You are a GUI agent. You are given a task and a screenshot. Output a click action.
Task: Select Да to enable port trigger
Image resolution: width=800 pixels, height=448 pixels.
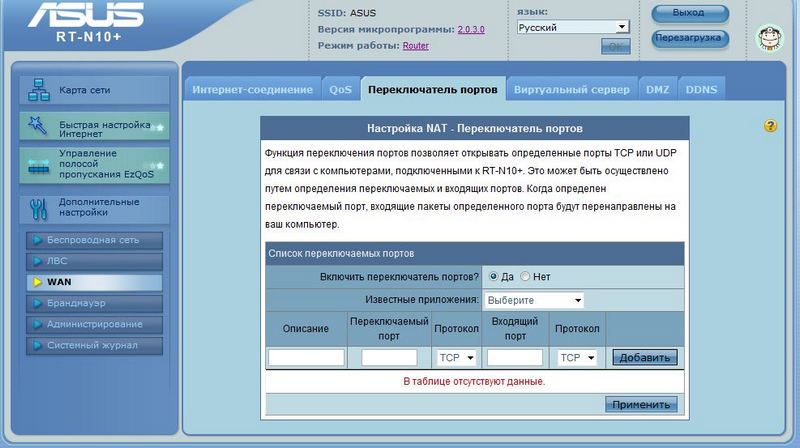(x=493, y=277)
